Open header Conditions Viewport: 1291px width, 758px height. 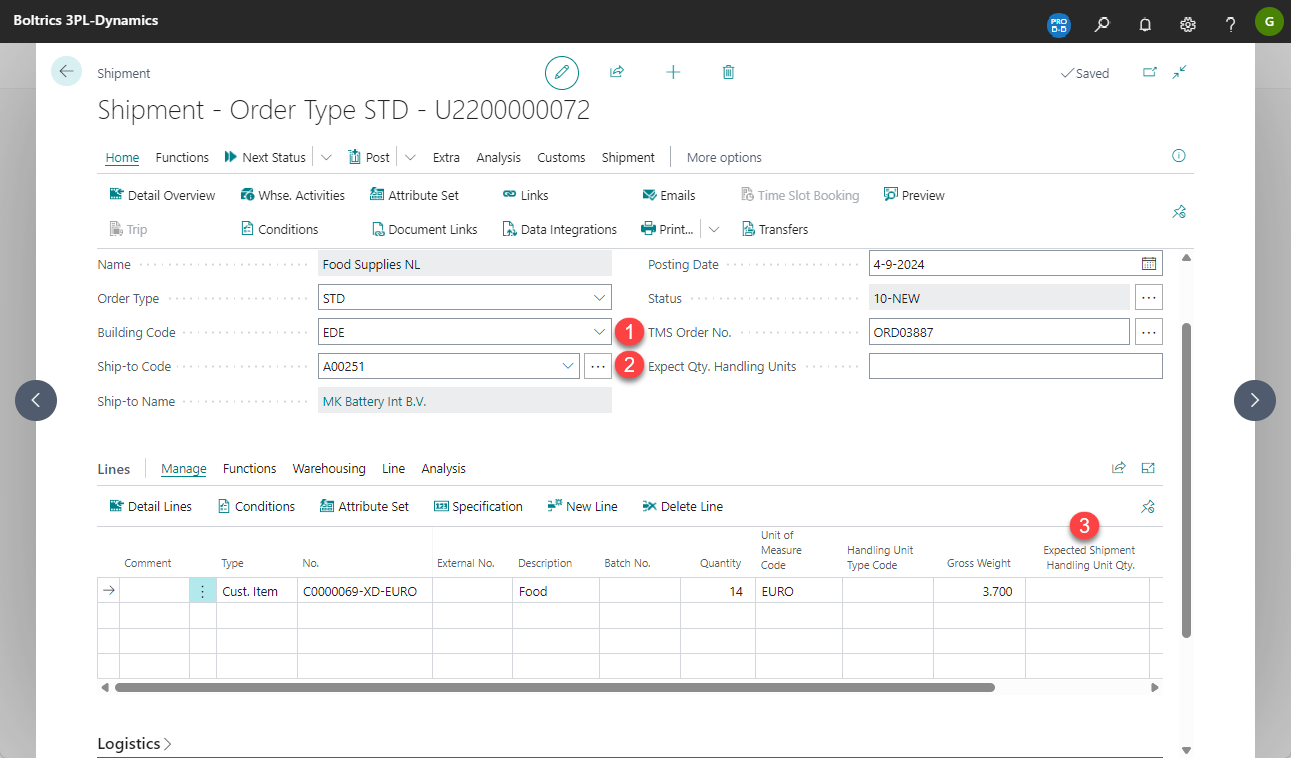[x=279, y=229]
